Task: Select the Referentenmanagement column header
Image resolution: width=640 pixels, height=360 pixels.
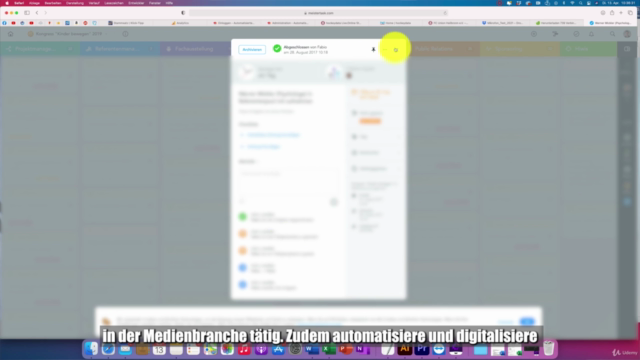Action: coord(119,49)
